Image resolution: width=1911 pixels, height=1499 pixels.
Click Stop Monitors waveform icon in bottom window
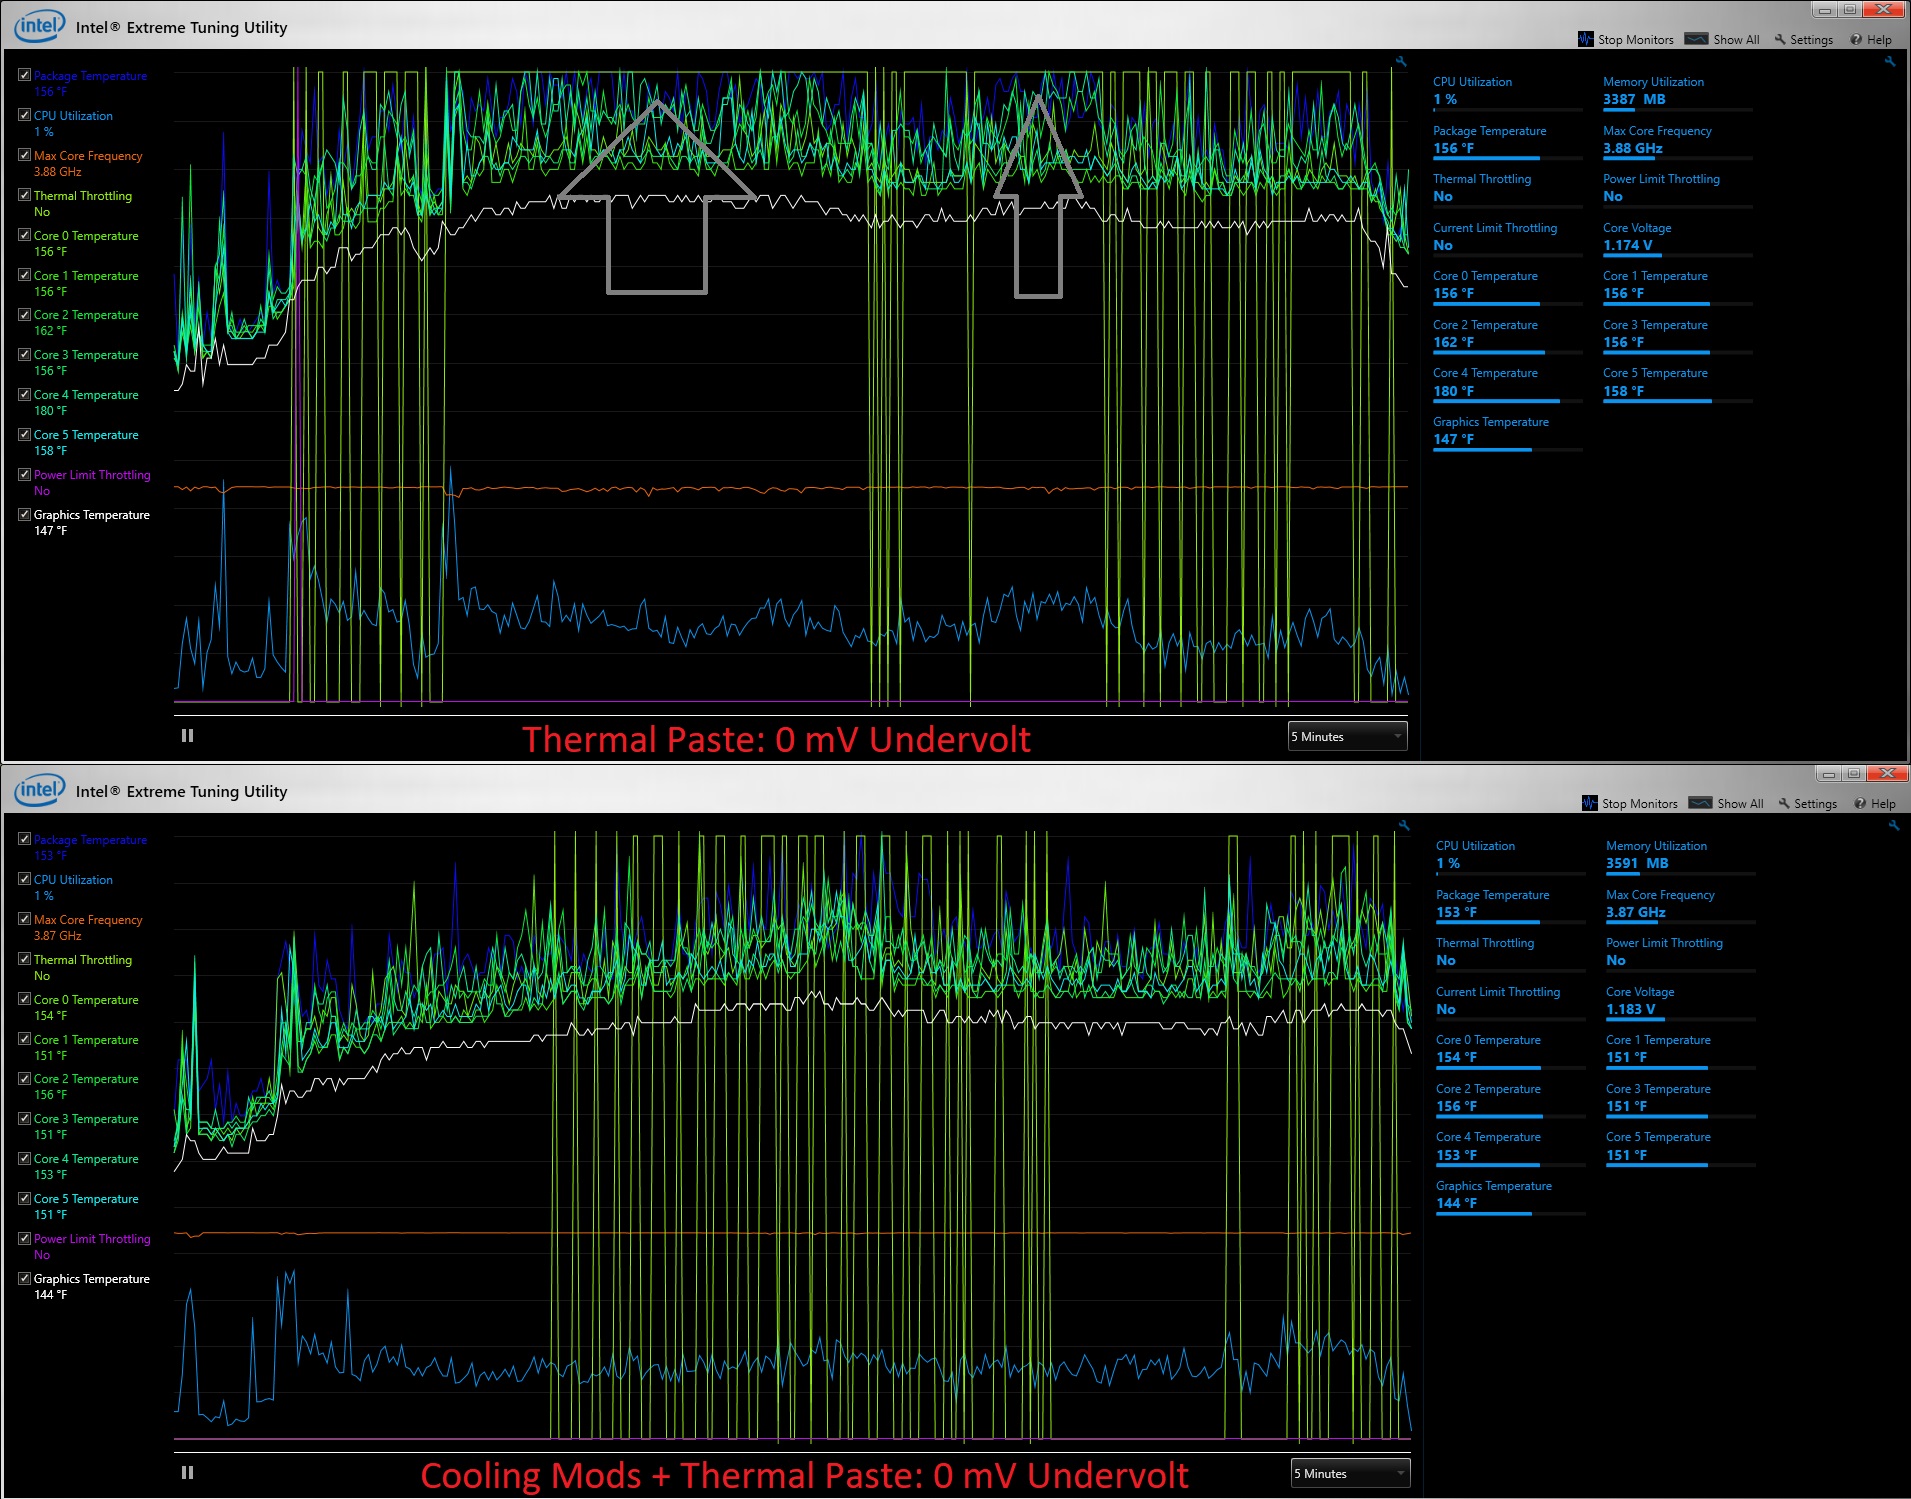tap(1589, 803)
